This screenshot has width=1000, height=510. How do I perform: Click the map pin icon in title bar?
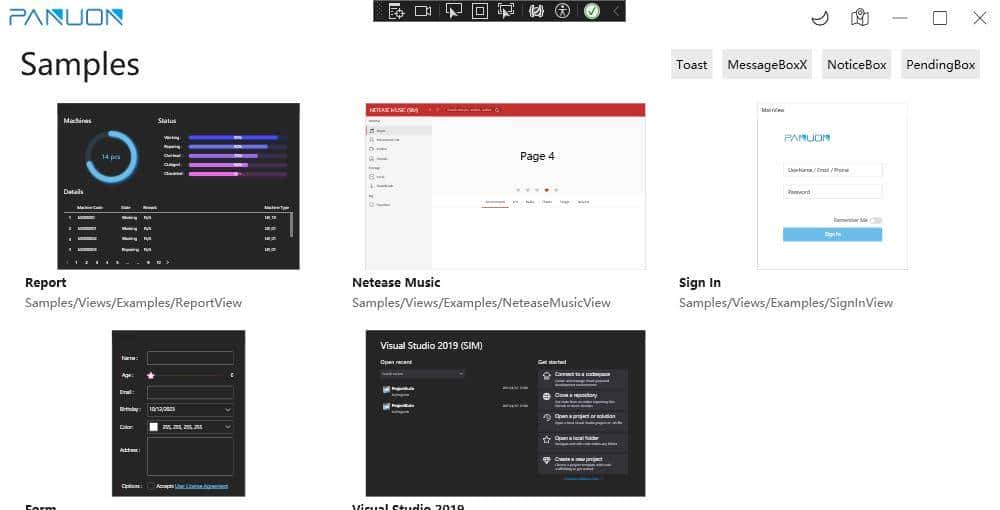pyautogui.click(x=860, y=18)
